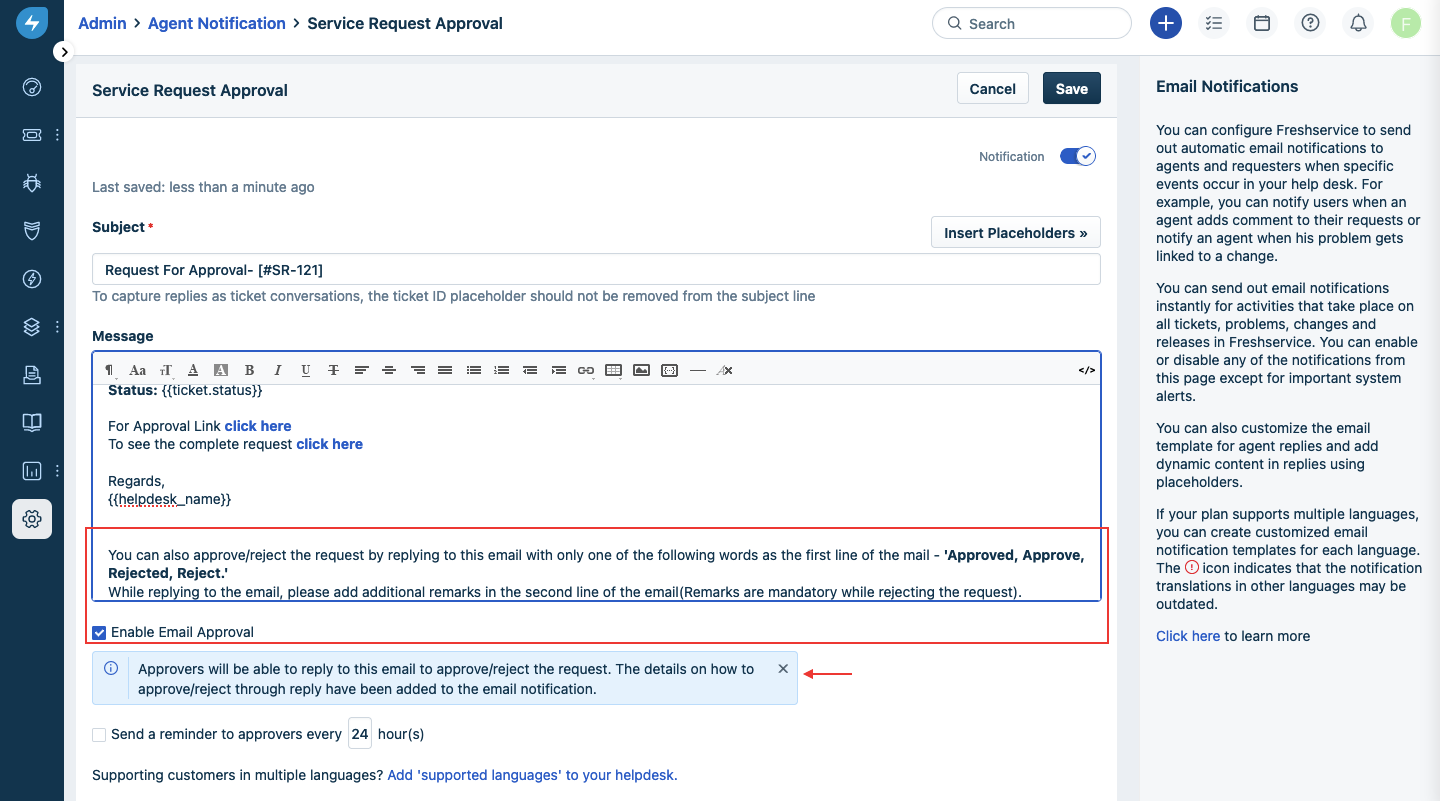Open notifications via the bell icon
Viewport: 1440px width, 801px height.
pyautogui.click(x=1358, y=22)
